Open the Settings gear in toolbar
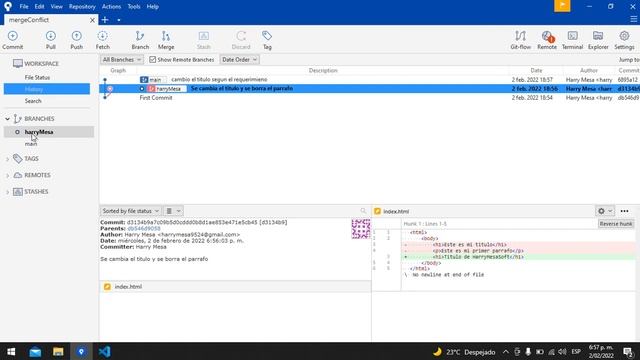The image size is (640, 360). 624,40
